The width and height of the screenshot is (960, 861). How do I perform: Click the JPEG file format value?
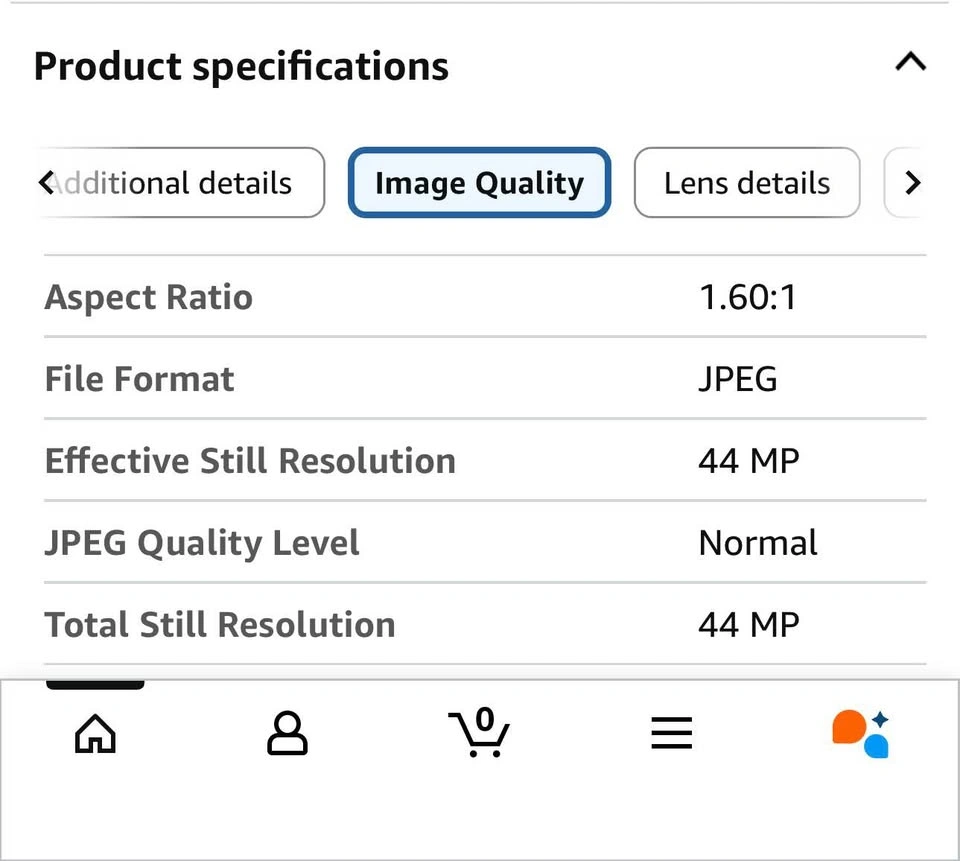737,379
